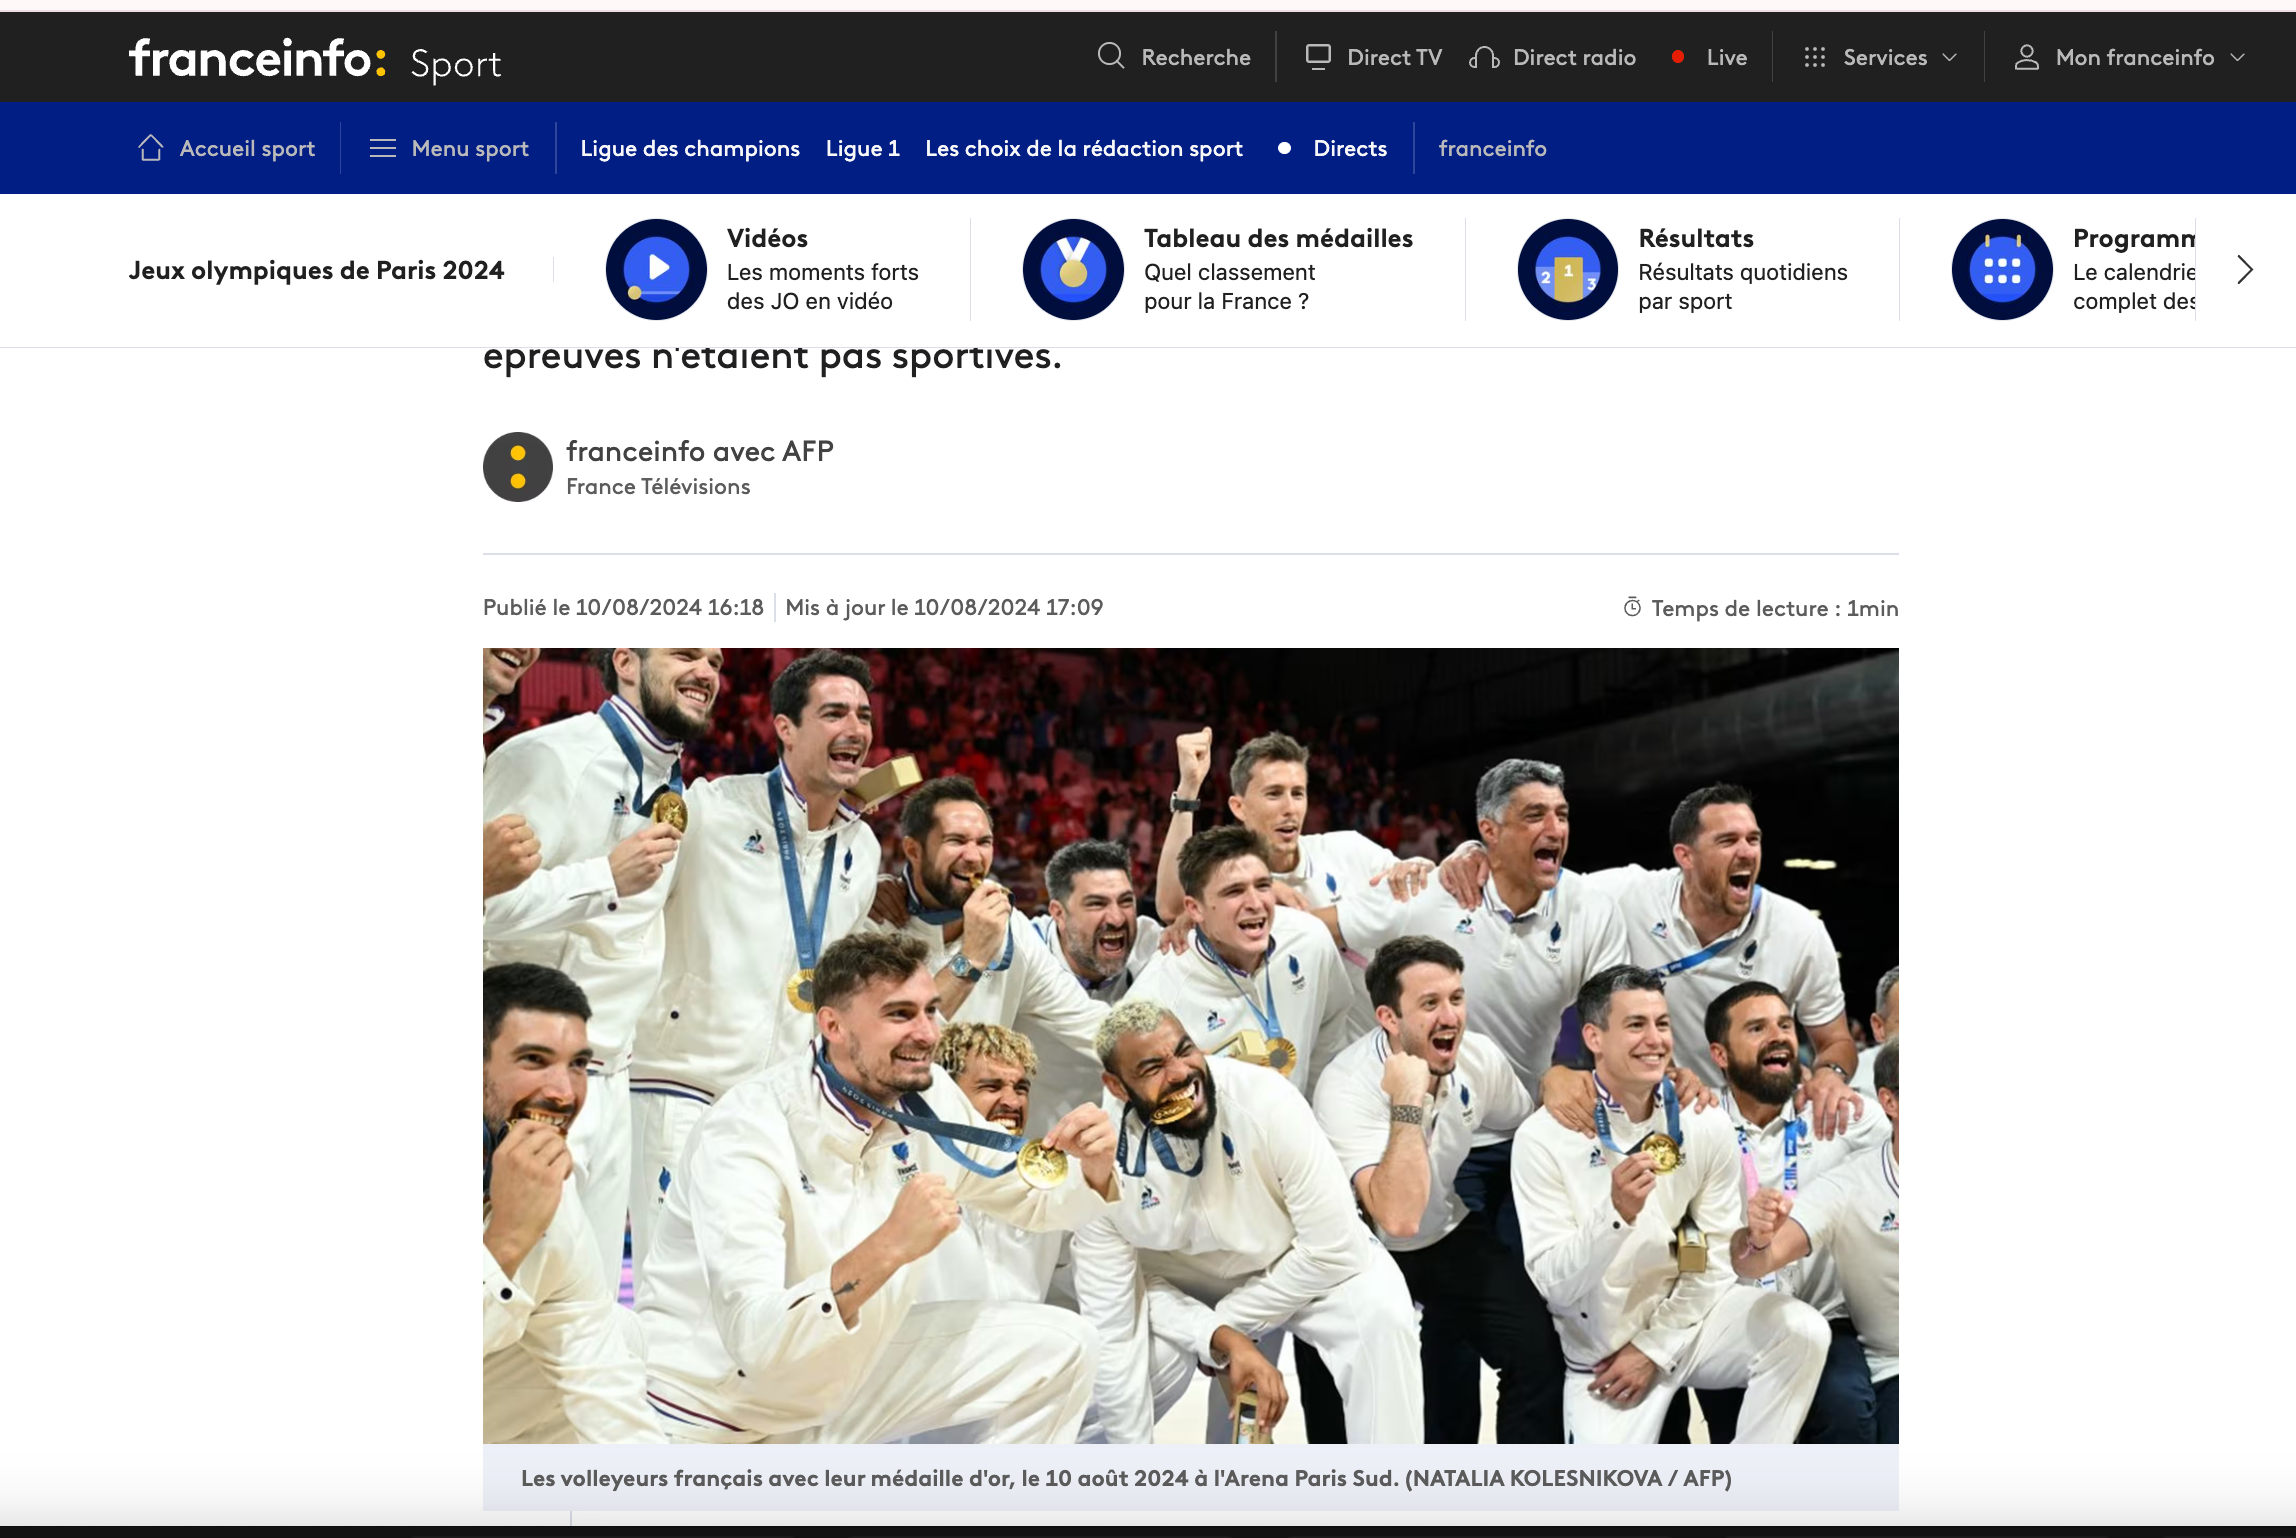
Task: Click the search magnifier icon
Action: [1110, 56]
